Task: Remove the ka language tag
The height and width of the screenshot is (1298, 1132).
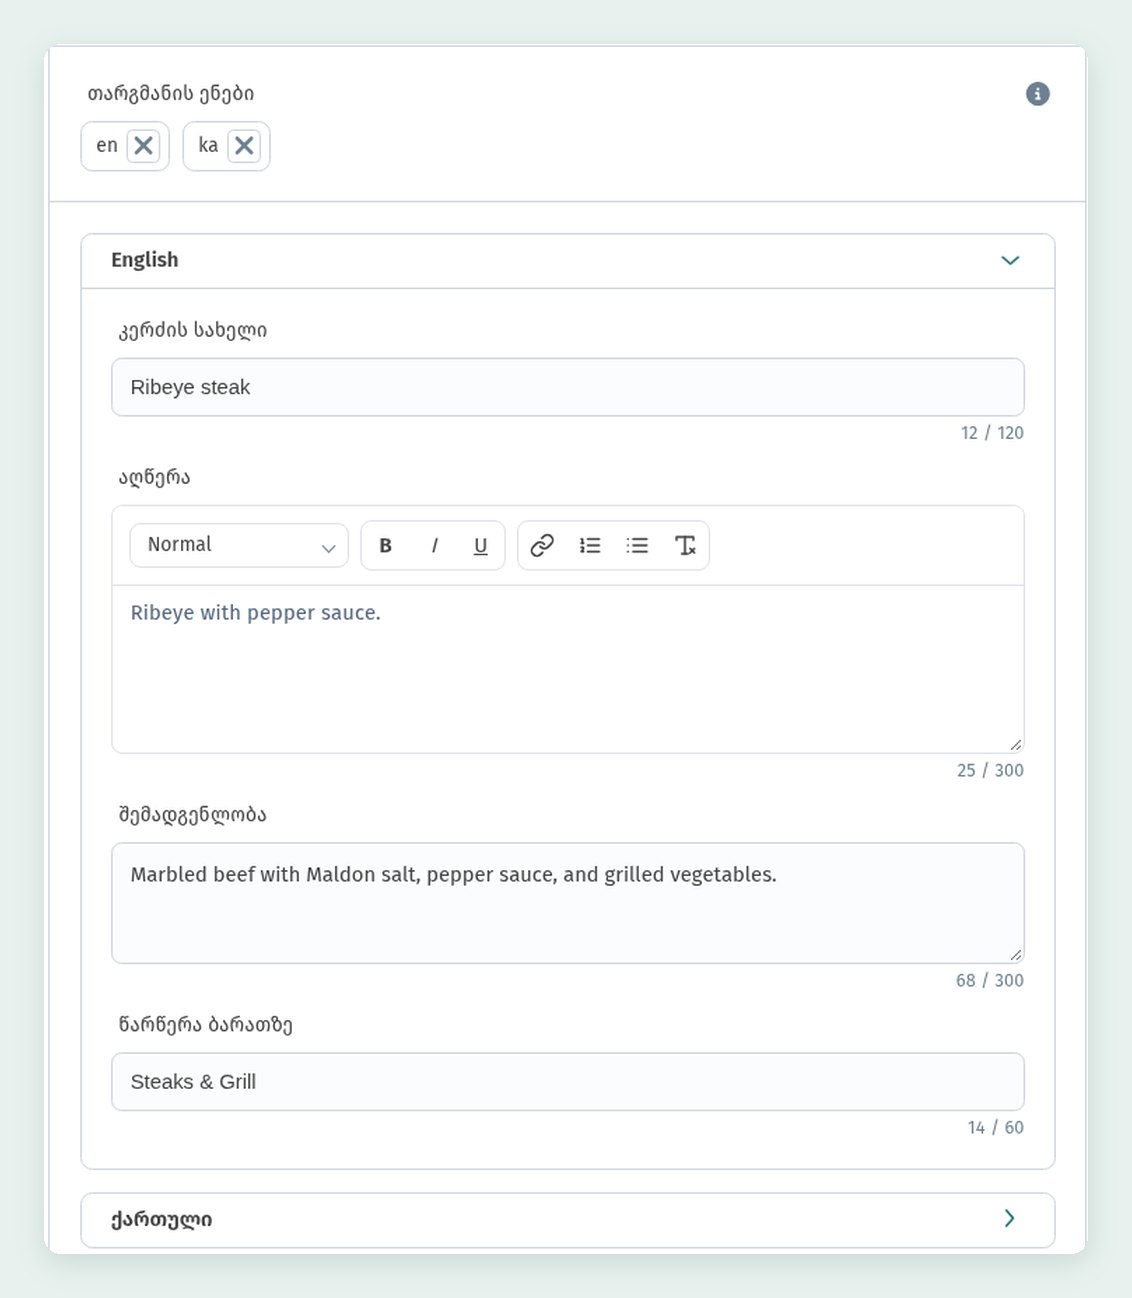Action: [244, 146]
